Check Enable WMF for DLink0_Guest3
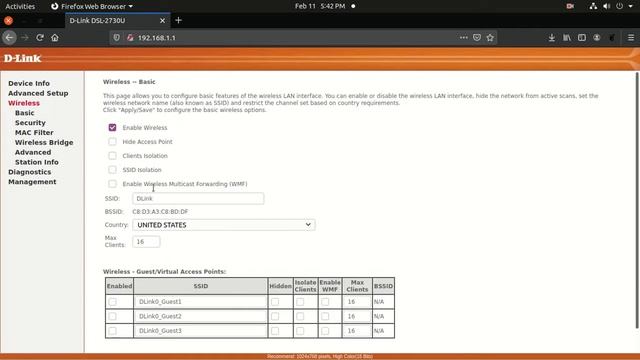This screenshot has height=360, width=640. click(325, 331)
